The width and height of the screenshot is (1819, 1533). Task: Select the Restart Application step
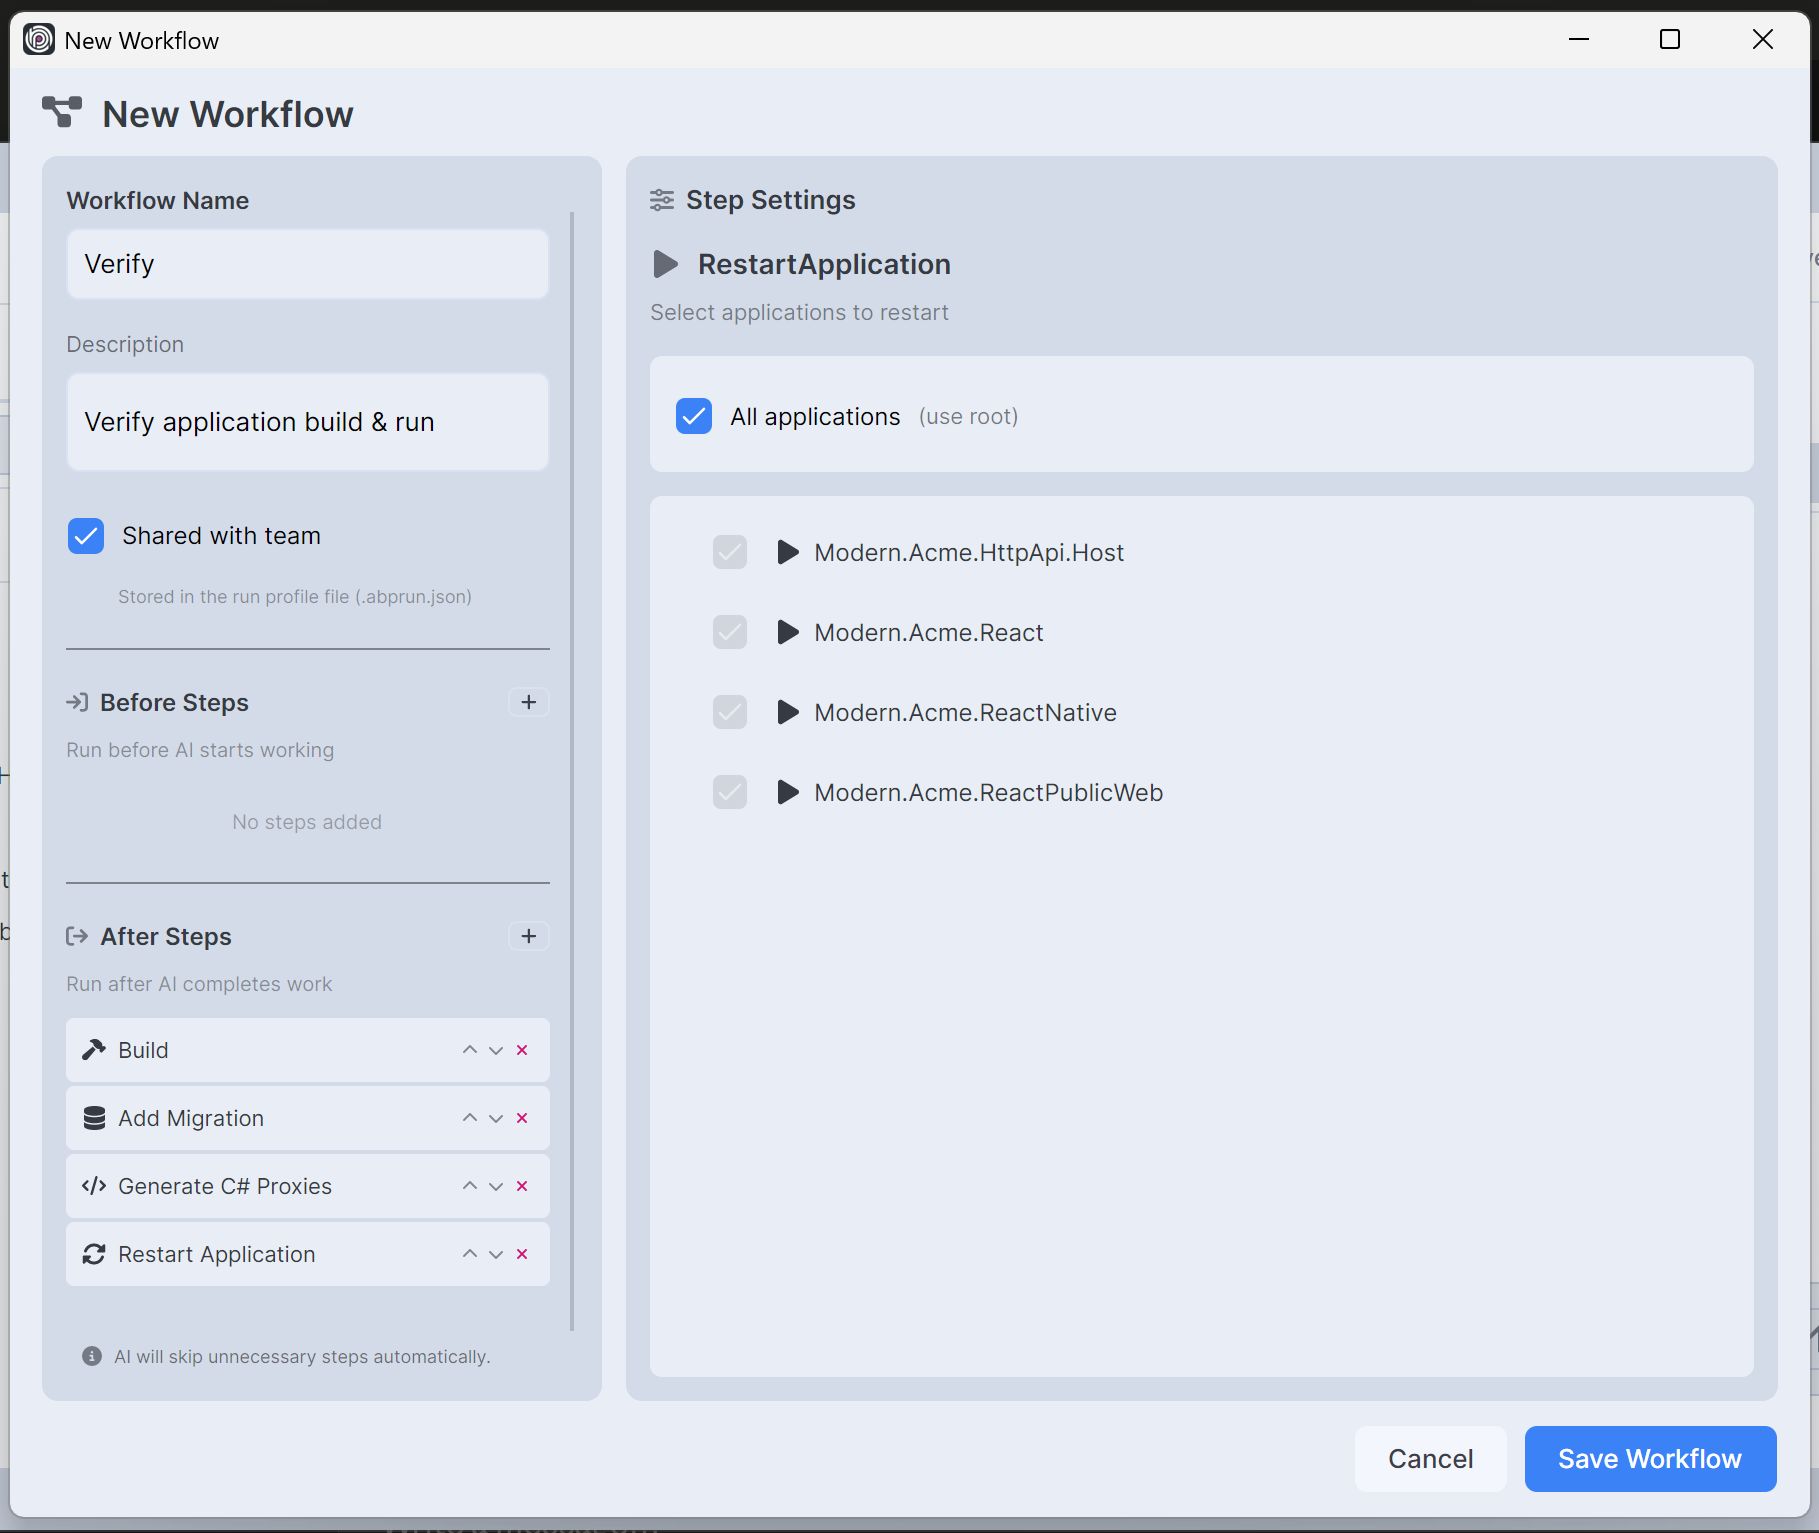point(308,1254)
